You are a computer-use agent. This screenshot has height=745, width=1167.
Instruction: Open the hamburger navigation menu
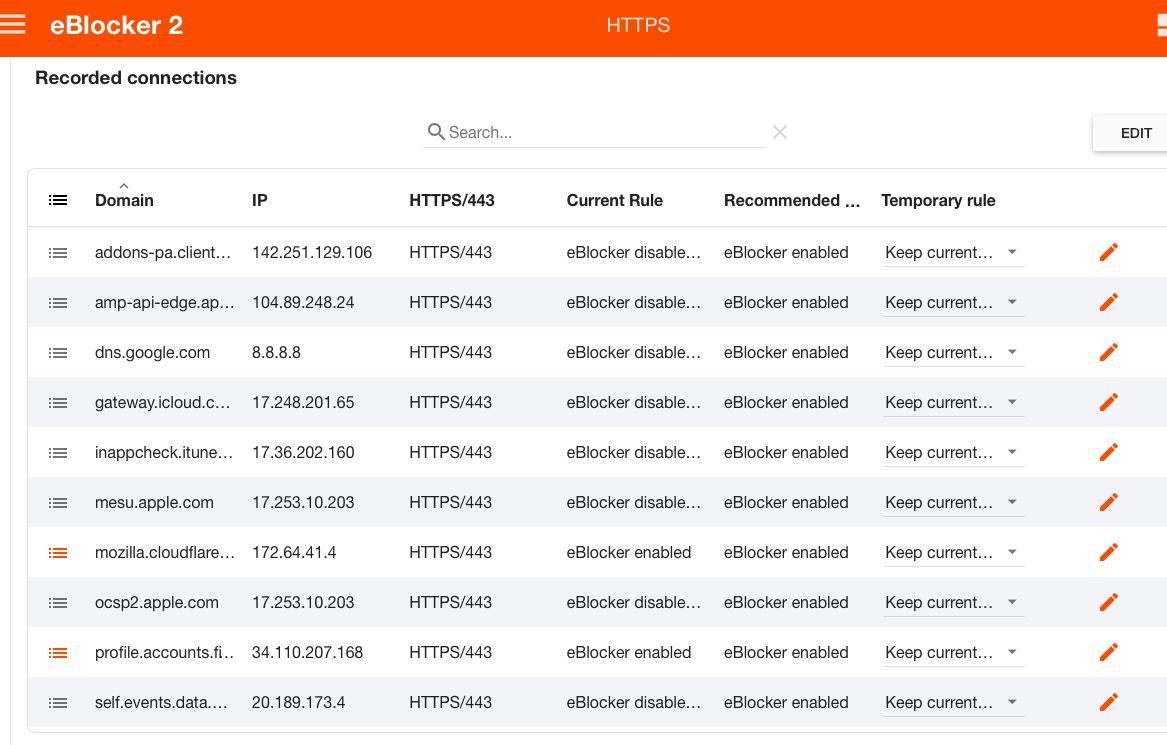click(x=13, y=25)
